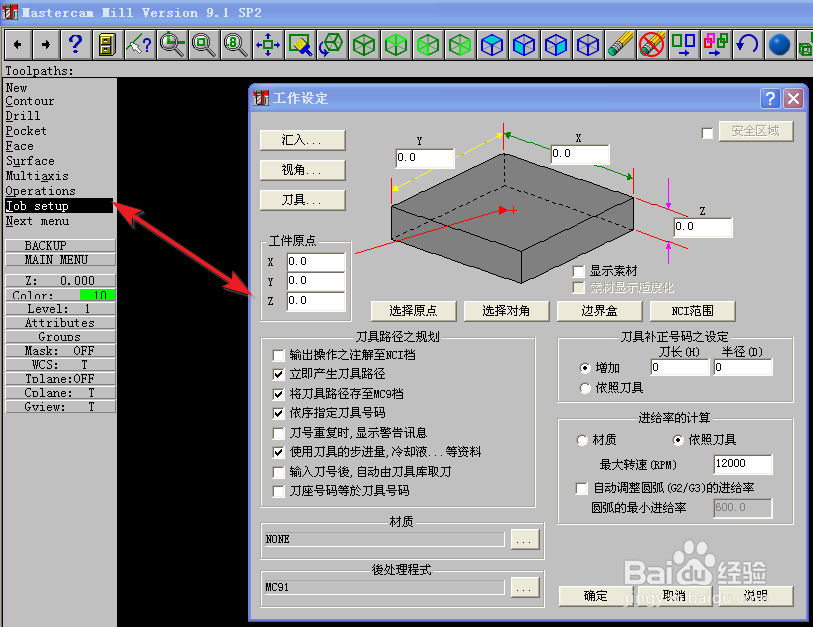Browse post processor with 後处理程式 ellipsis button
Screen dimensions: 813x627
[525, 588]
